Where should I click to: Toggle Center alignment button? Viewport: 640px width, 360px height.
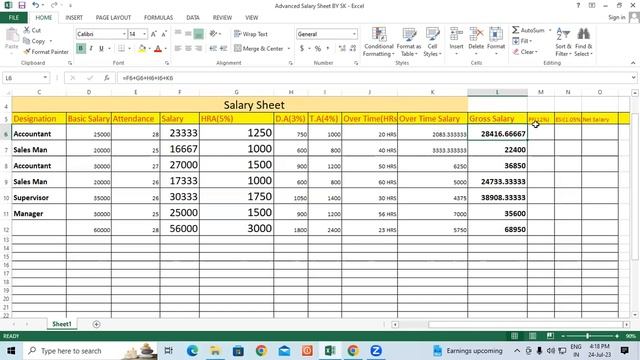(x=188, y=49)
